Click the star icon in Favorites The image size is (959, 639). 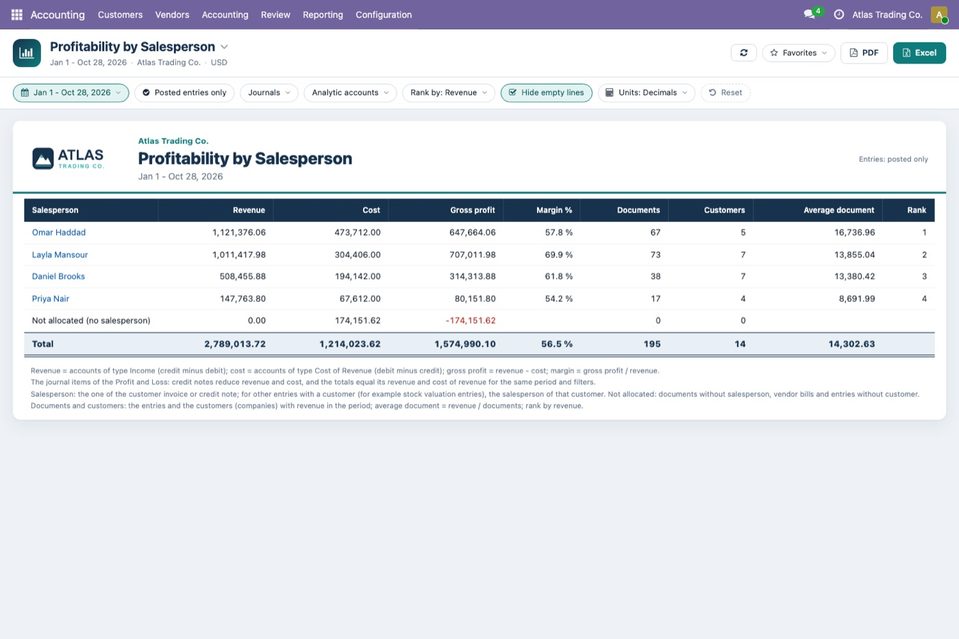(x=774, y=53)
